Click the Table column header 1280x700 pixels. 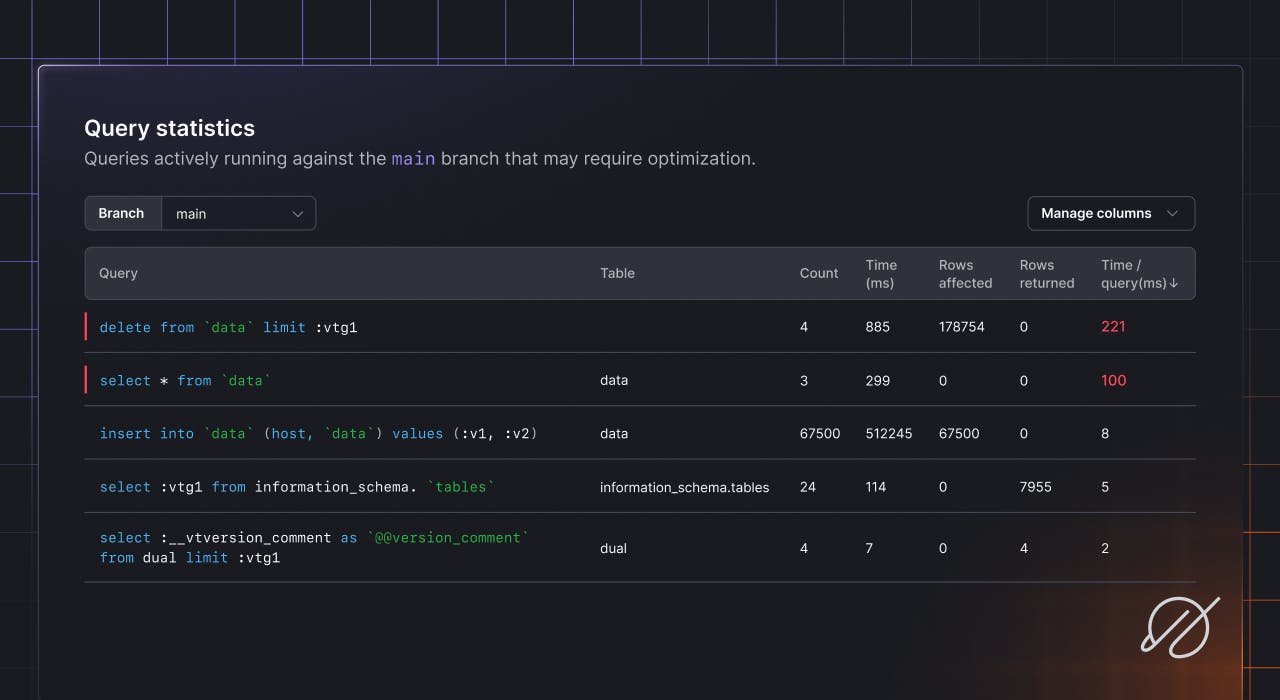point(617,273)
